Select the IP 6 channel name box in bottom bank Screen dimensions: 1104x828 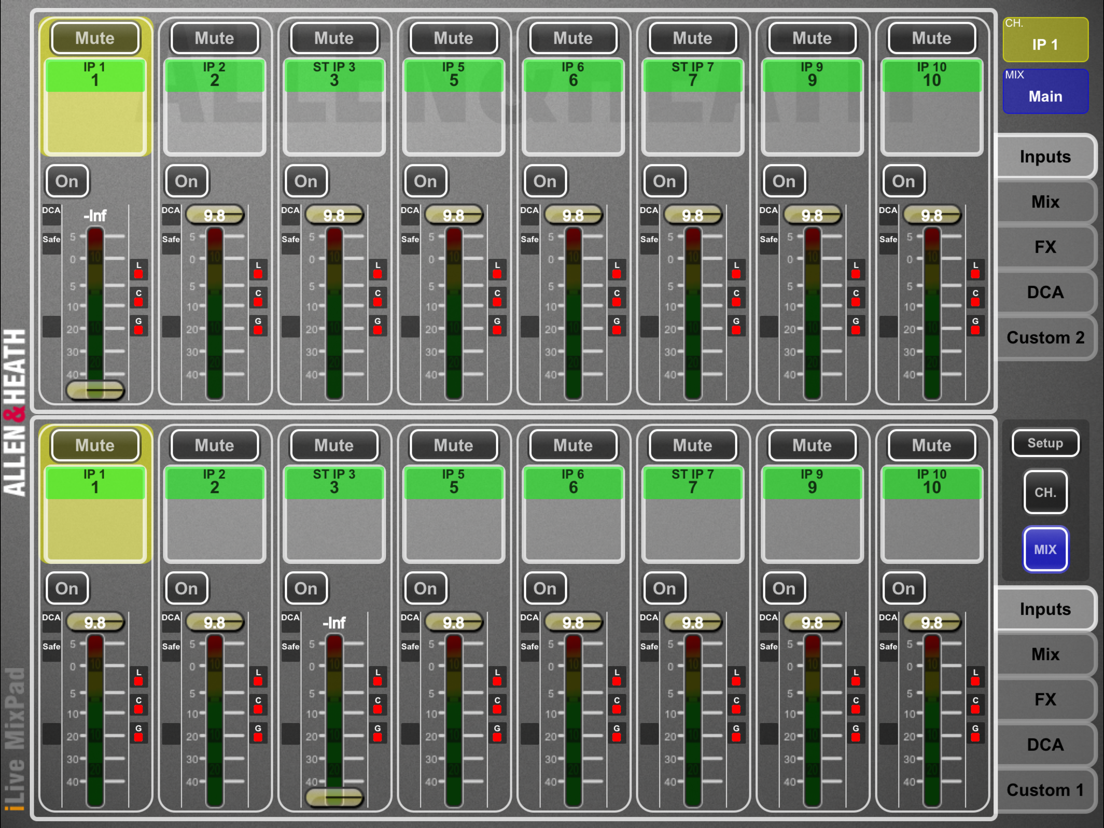tap(573, 513)
